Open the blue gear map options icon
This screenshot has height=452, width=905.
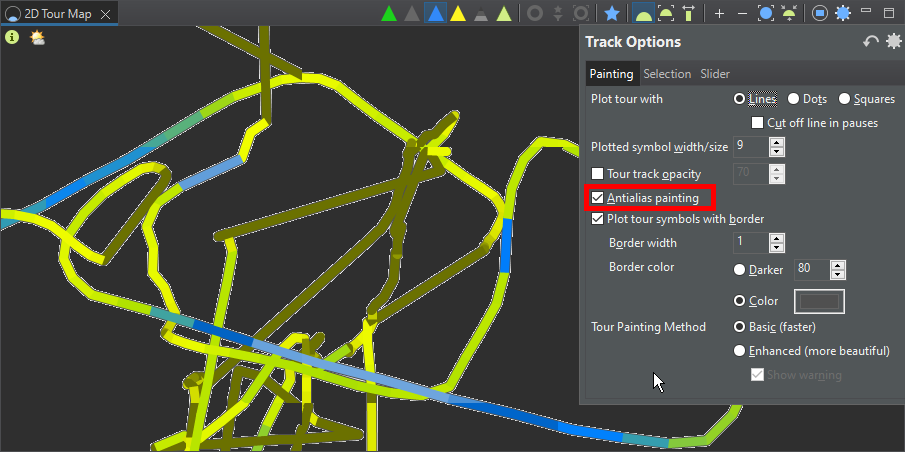843,13
